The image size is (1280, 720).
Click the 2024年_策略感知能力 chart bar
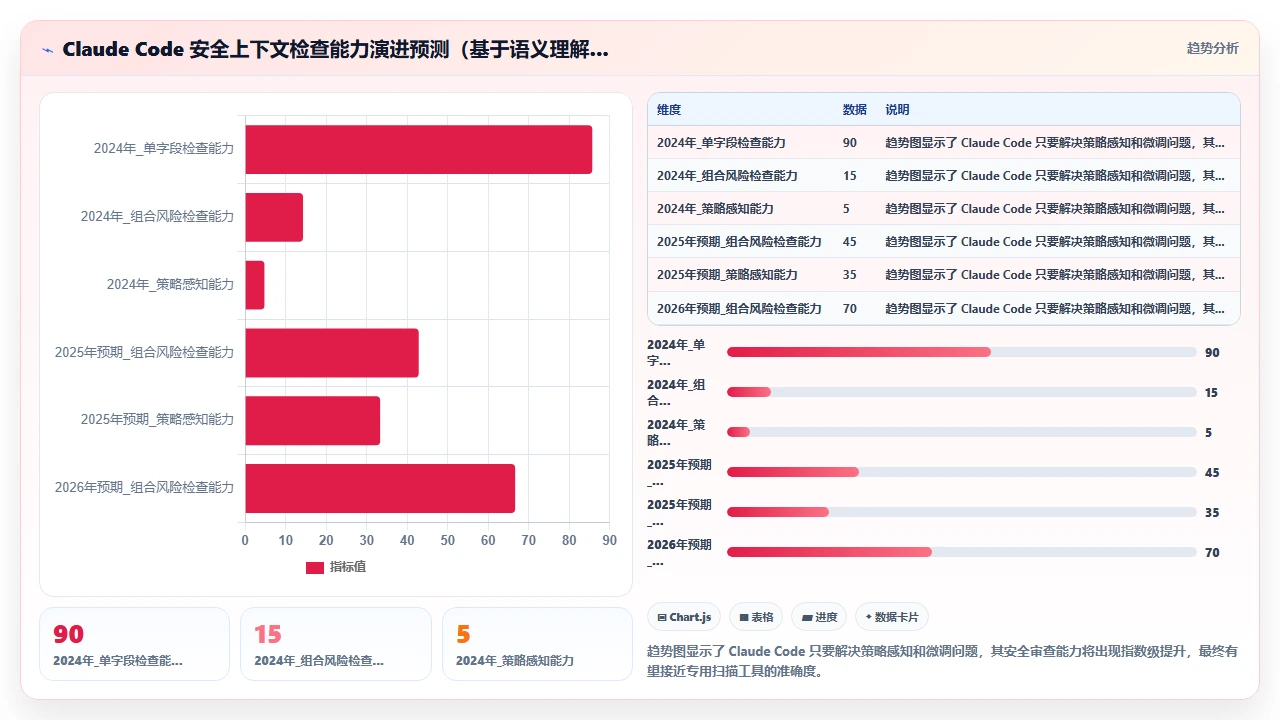(x=255, y=285)
